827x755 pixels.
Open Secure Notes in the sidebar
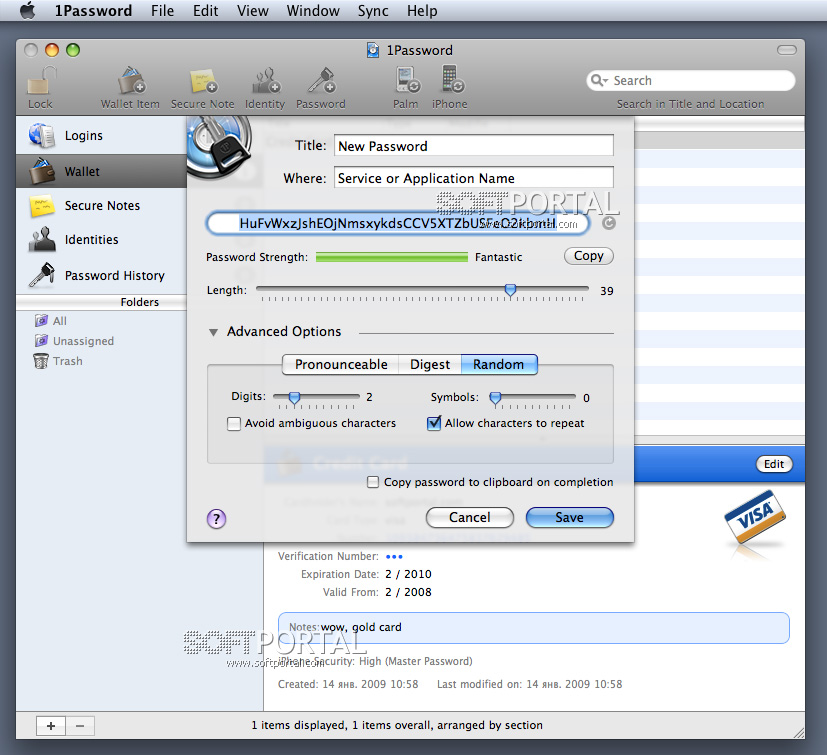pos(101,206)
